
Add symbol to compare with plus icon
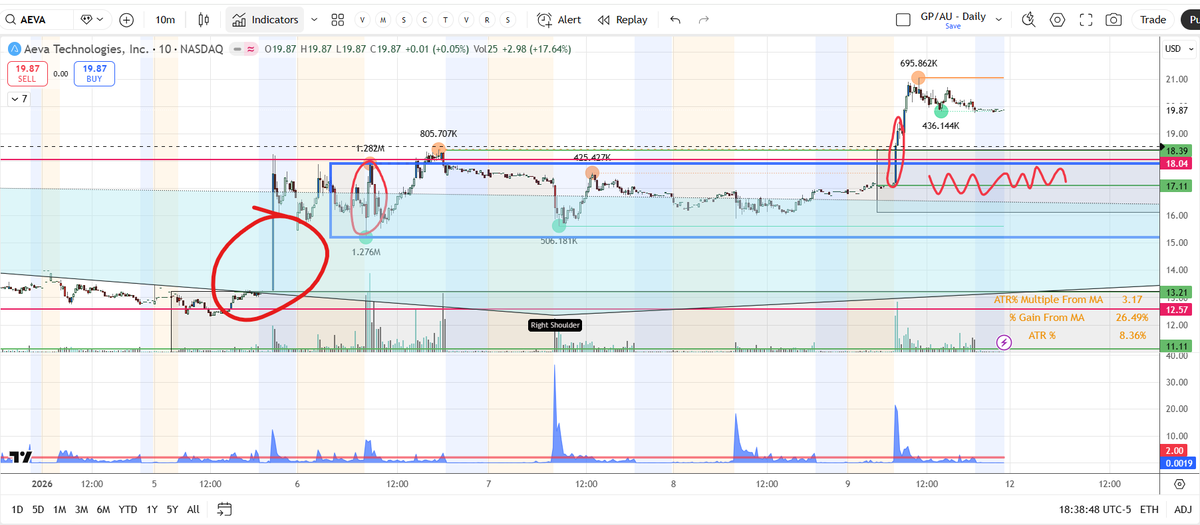click(127, 19)
